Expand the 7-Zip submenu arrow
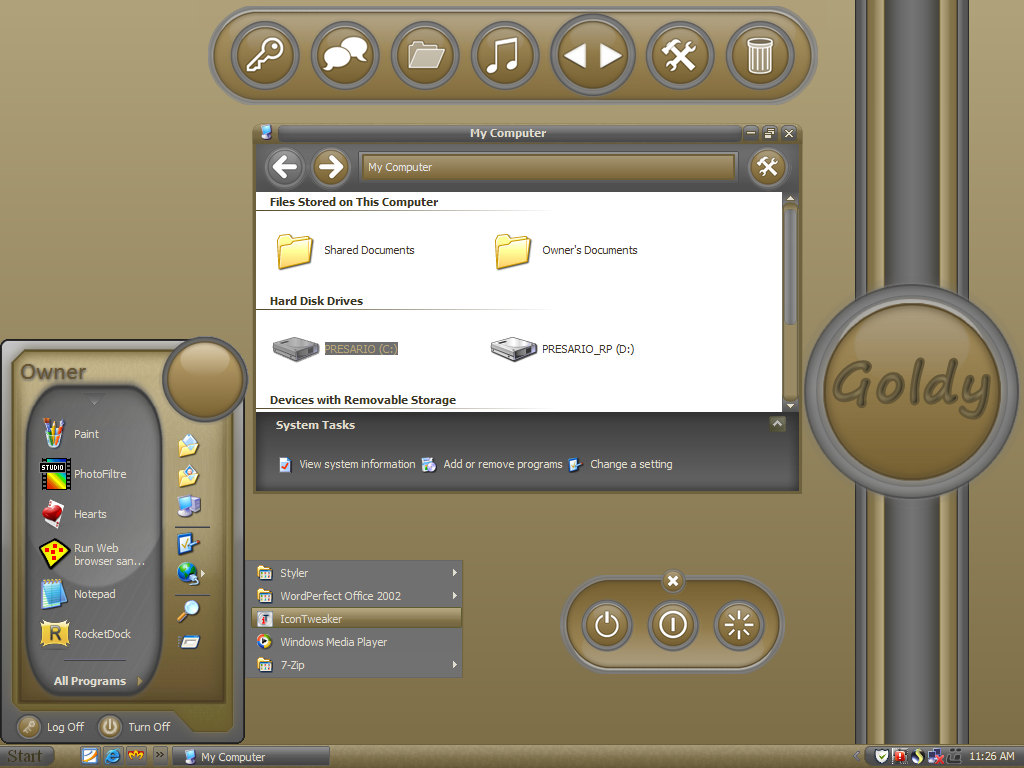Image resolution: width=1024 pixels, height=768 pixels. (455, 665)
